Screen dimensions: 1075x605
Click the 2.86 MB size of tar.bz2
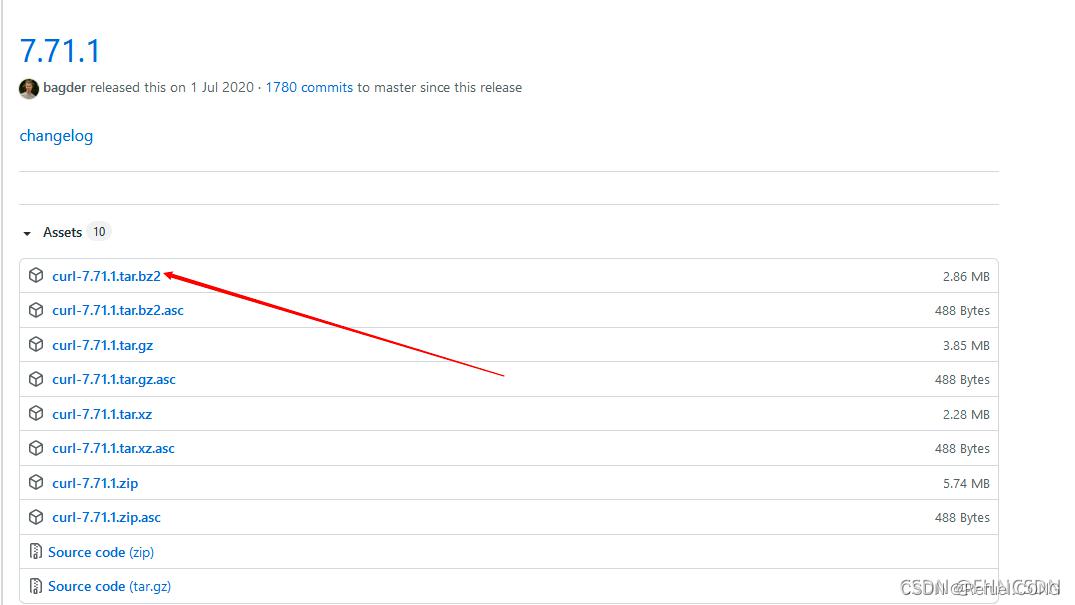(966, 276)
